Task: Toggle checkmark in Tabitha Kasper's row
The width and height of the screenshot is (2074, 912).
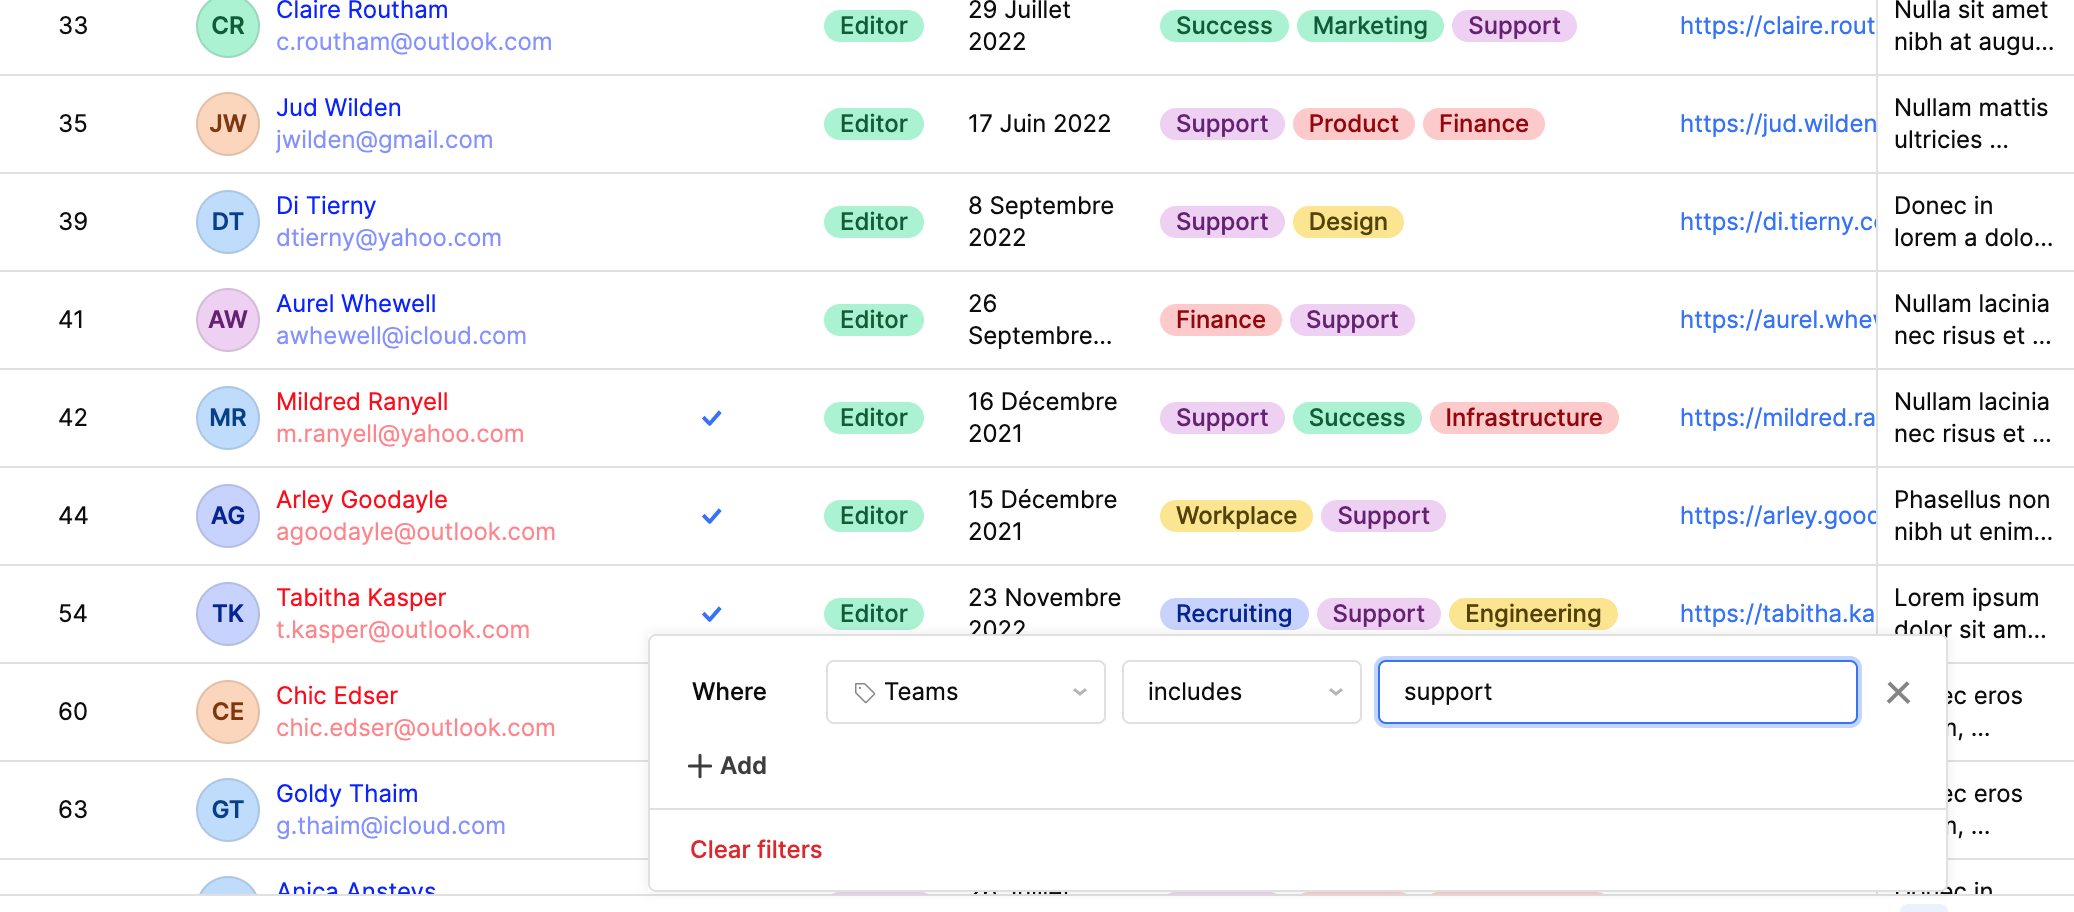Action: [x=712, y=614]
